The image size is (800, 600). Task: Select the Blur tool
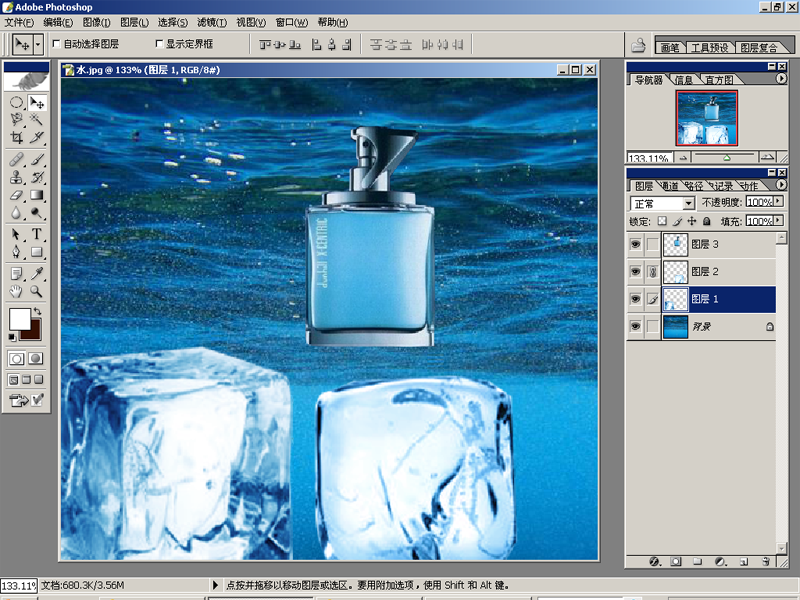pos(17,212)
